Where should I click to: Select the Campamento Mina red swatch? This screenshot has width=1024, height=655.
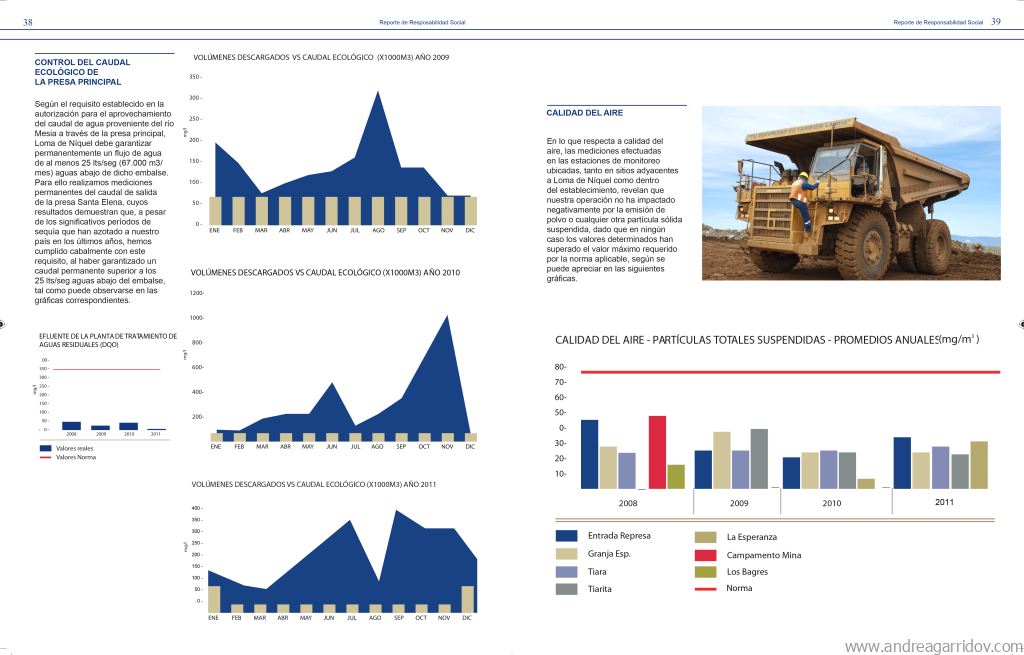pyautogui.click(x=705, y=555)
